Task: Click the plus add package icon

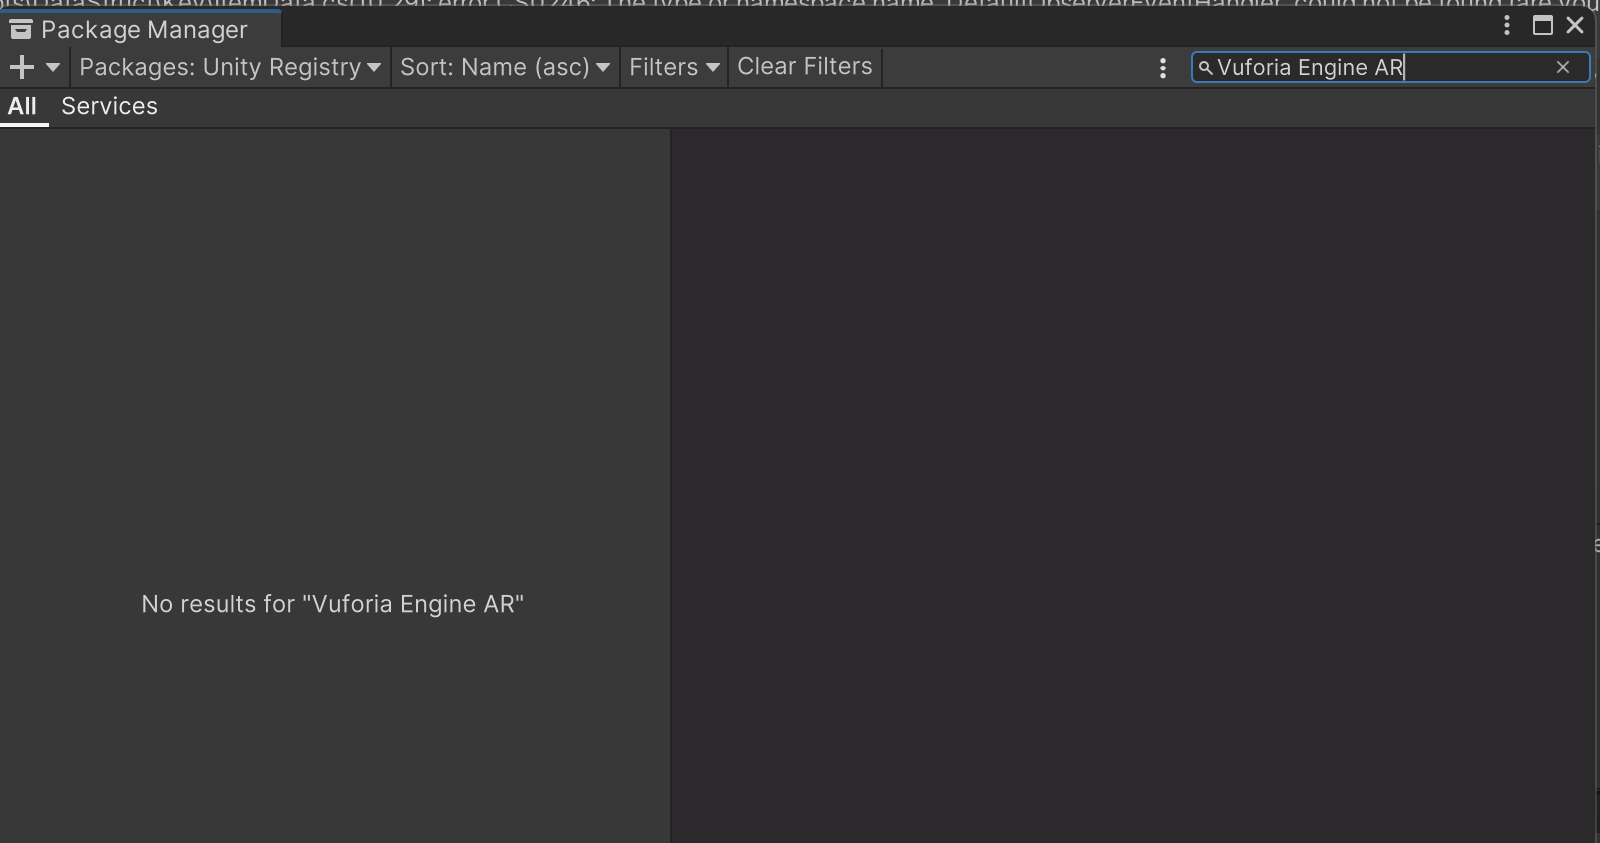Action: pyautogui.click(x=21, y=67)
